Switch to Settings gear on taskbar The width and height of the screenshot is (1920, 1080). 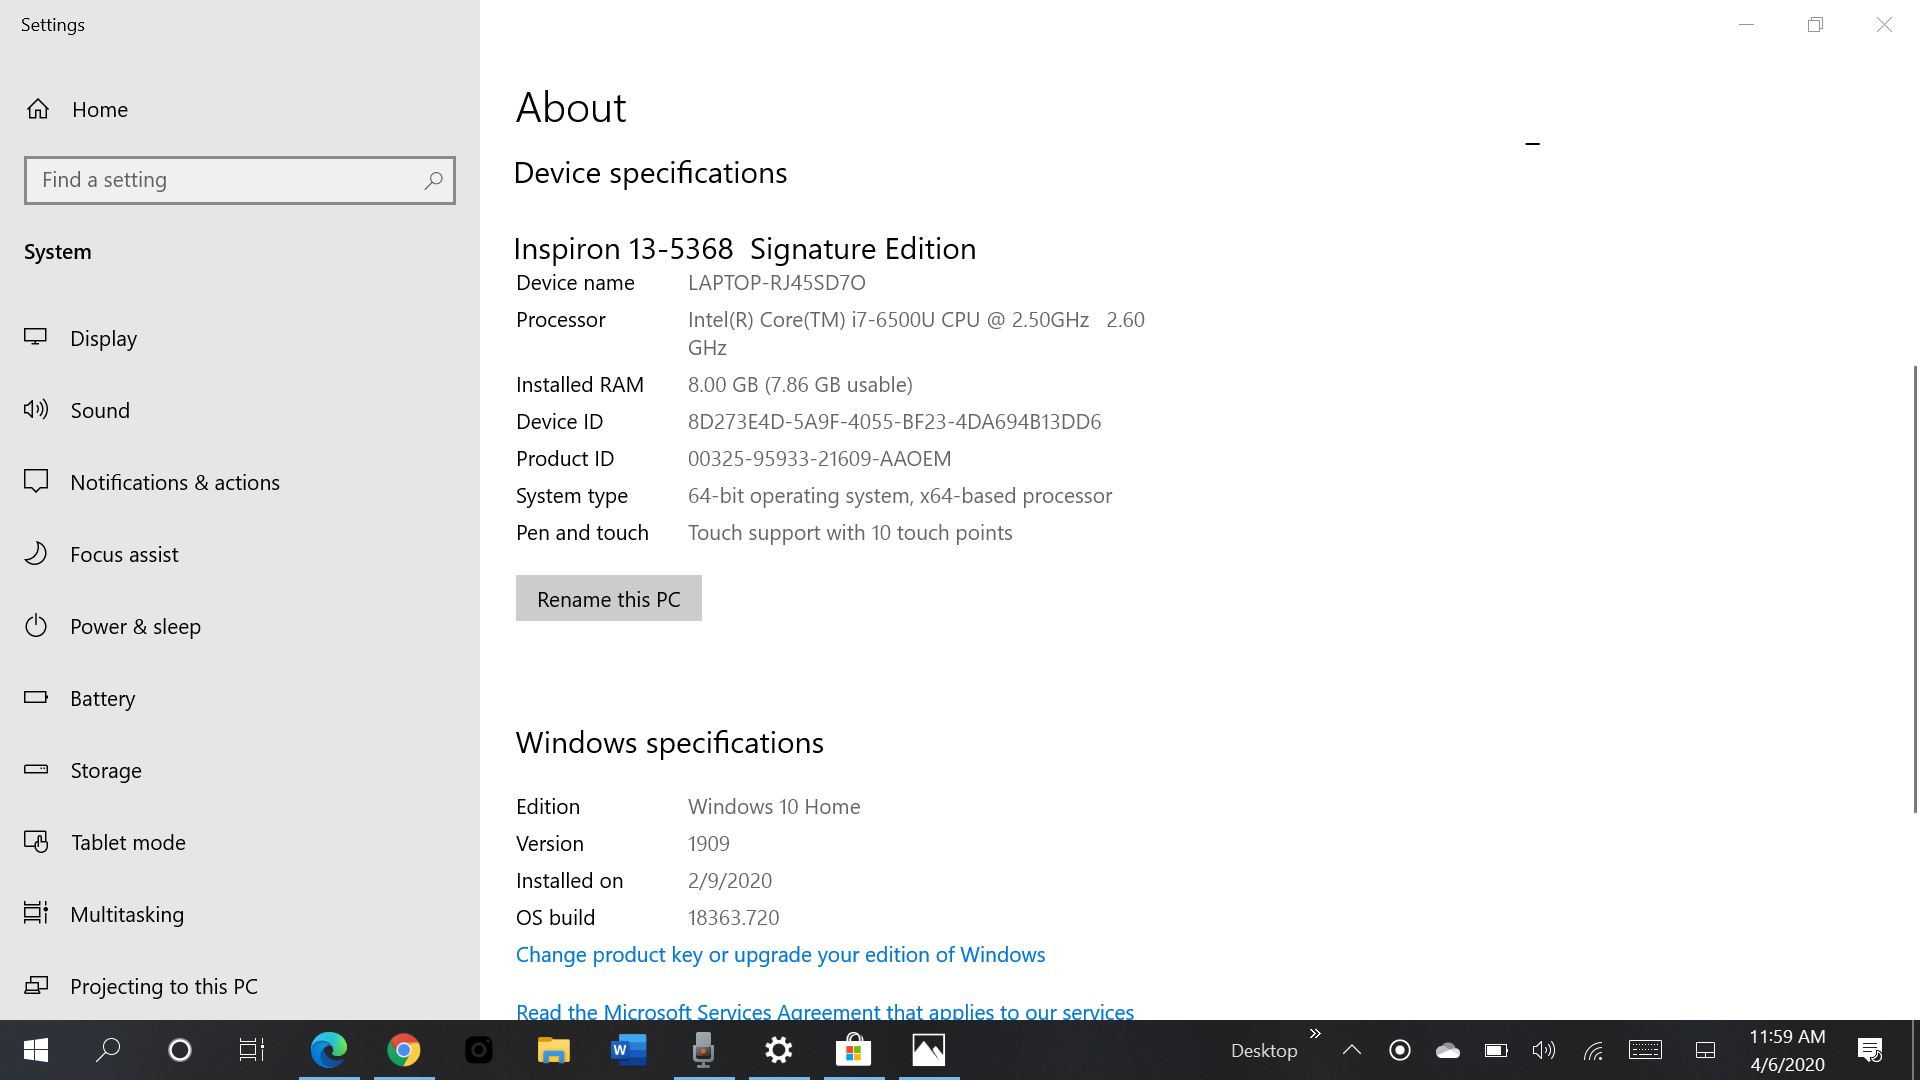click(779, 1050)
